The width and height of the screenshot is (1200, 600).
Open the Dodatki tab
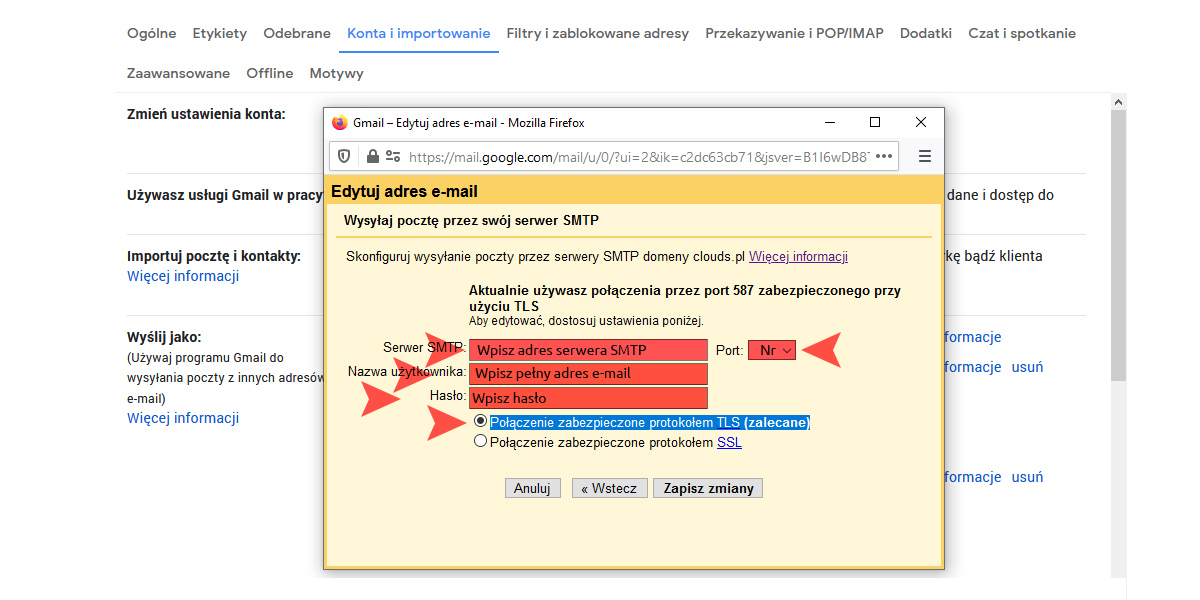click(926, 33)
